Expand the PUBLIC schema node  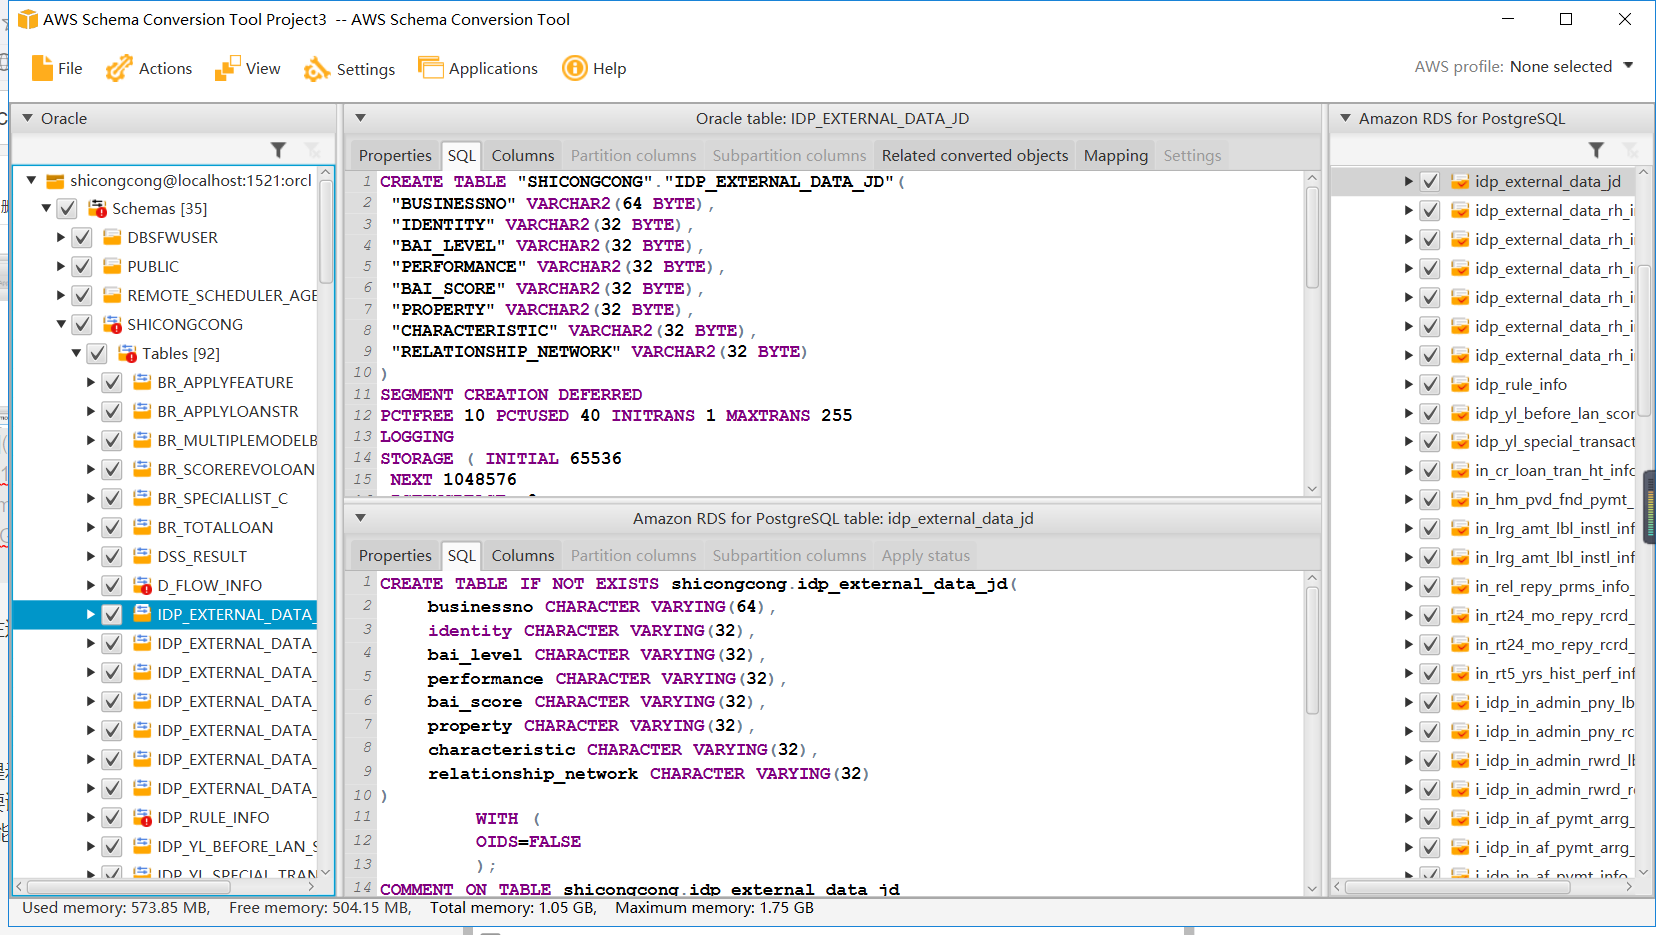tap(61, 267)
